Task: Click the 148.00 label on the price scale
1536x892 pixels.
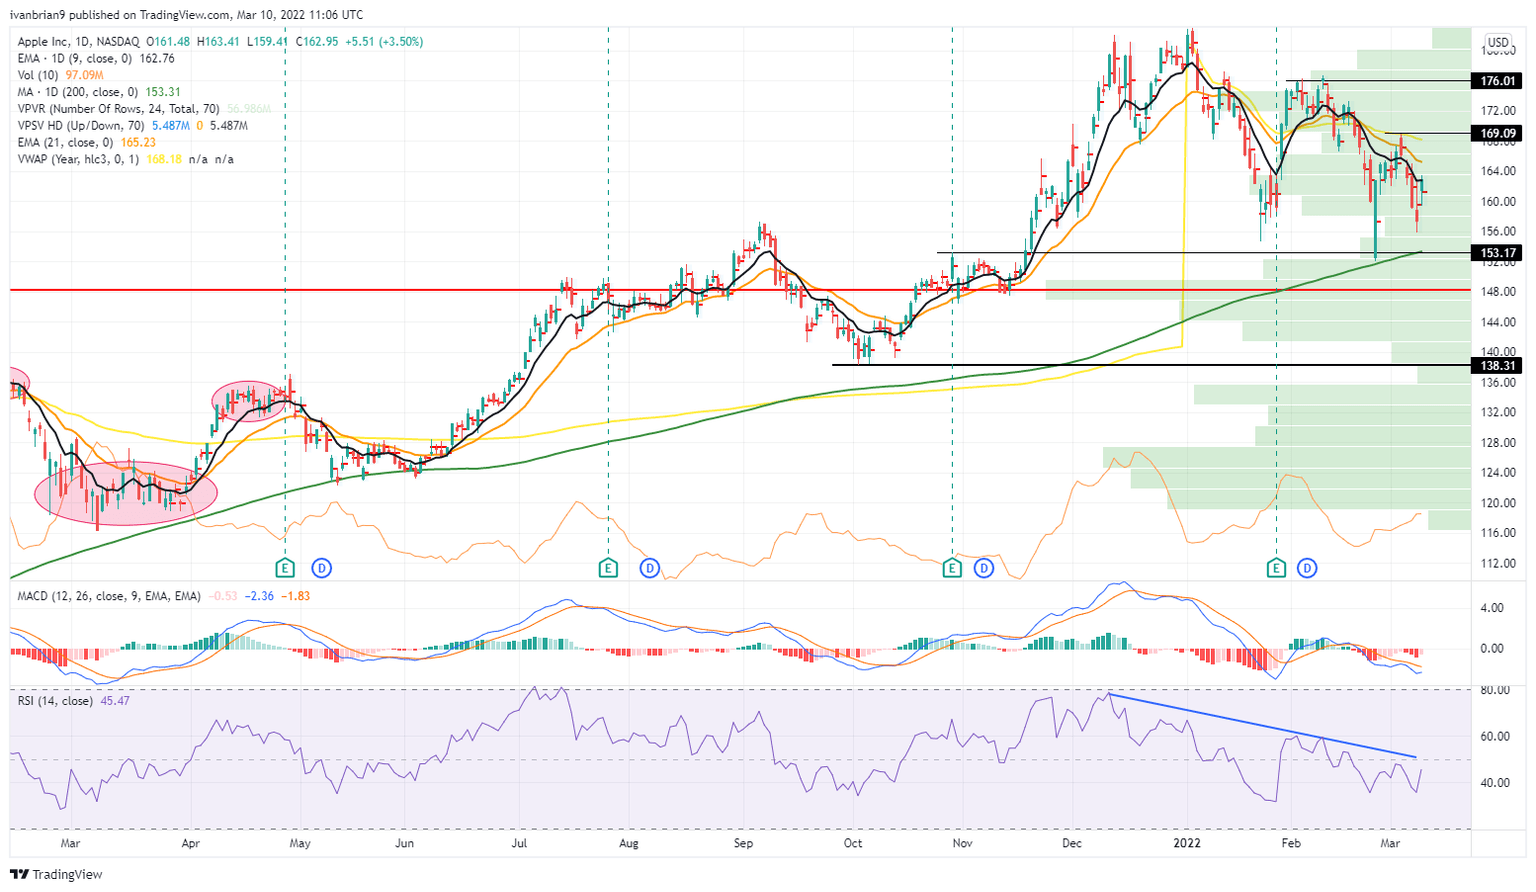Action: coord(1497,292)
